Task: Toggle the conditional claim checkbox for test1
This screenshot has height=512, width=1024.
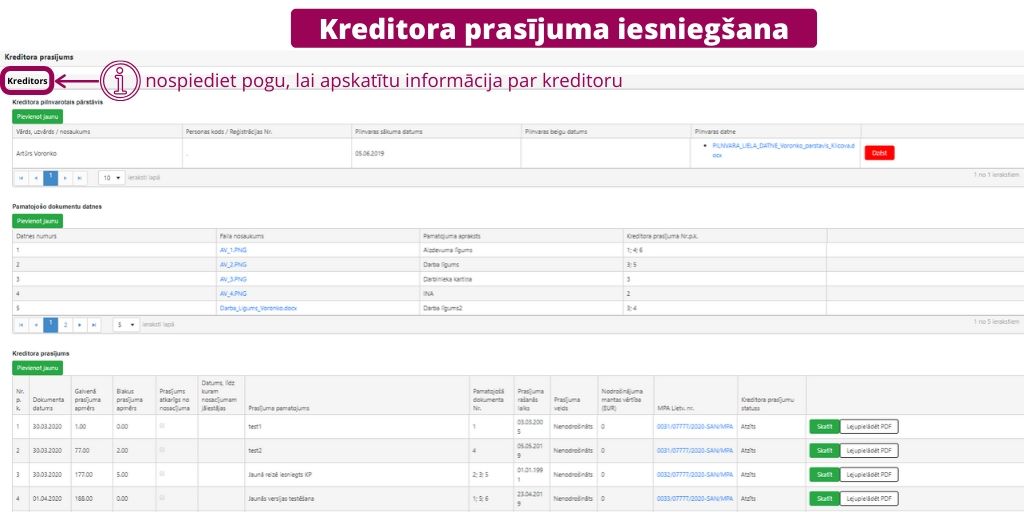Action: (x=162, y=425)
